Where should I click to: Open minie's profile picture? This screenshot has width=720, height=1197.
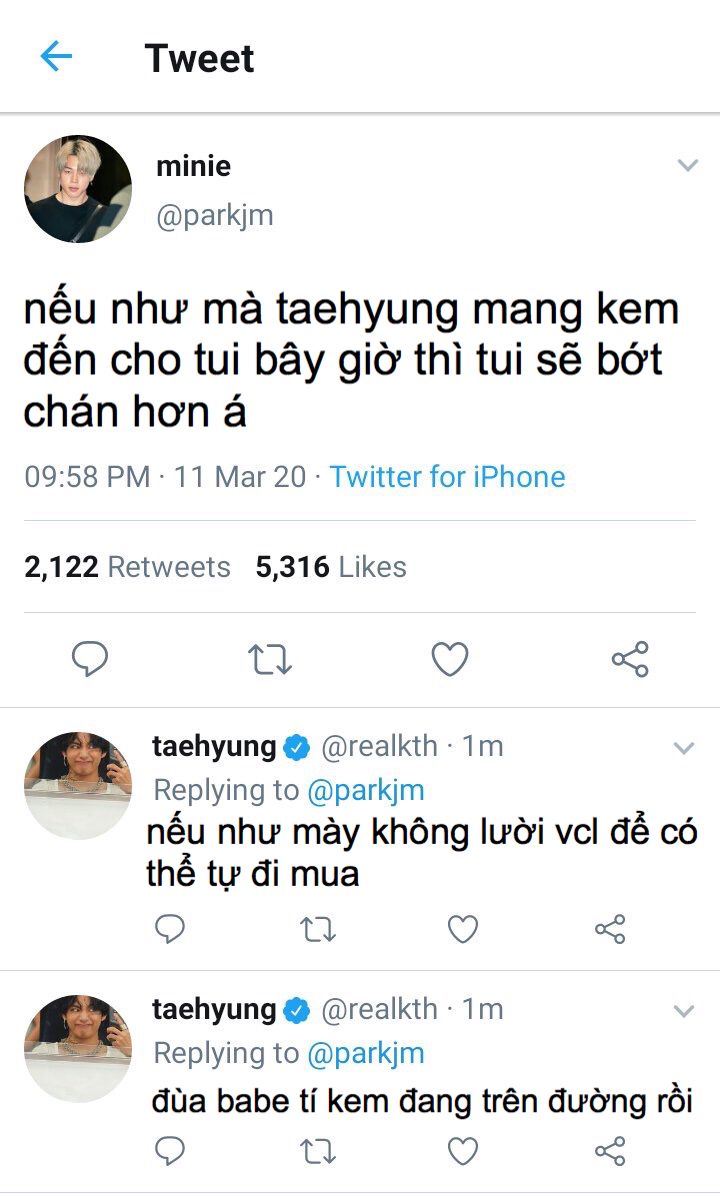click(78, 189)
